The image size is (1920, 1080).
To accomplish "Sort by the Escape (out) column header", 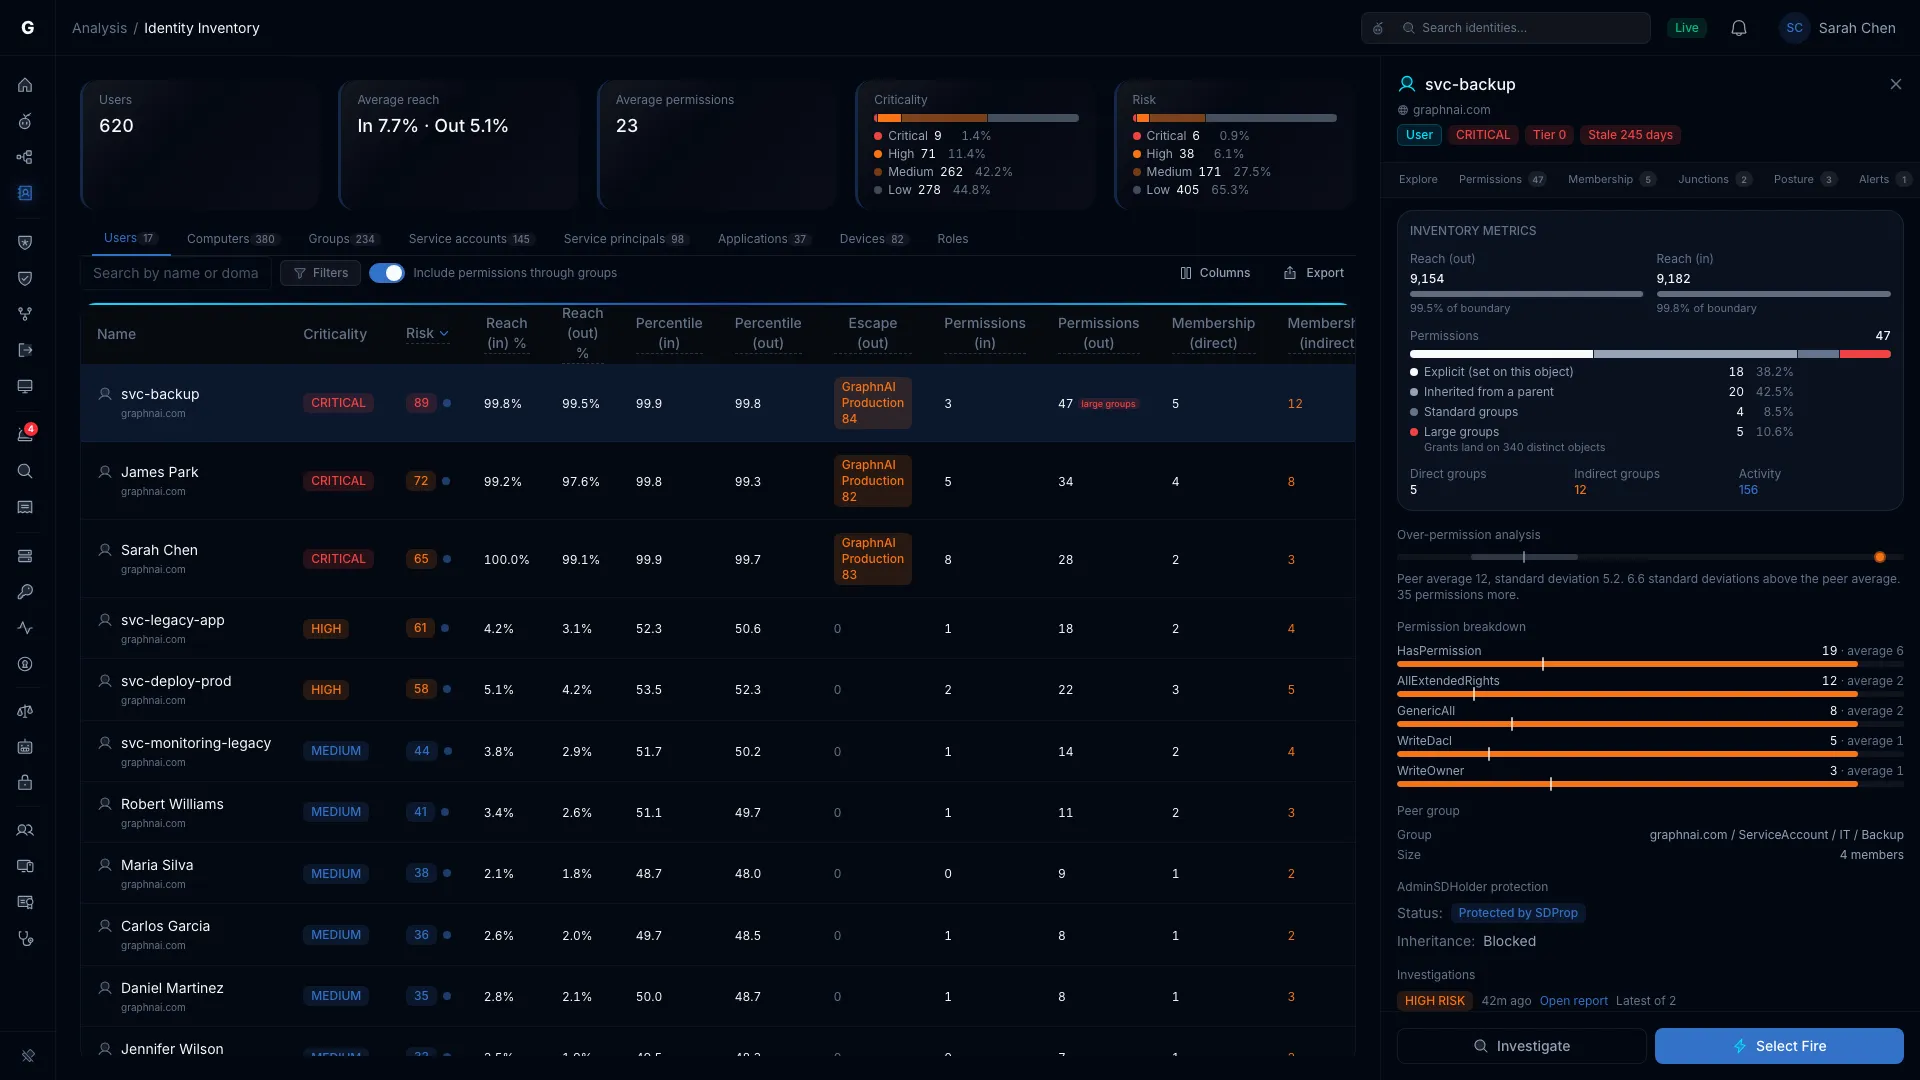I will click(x=872, y=333).
